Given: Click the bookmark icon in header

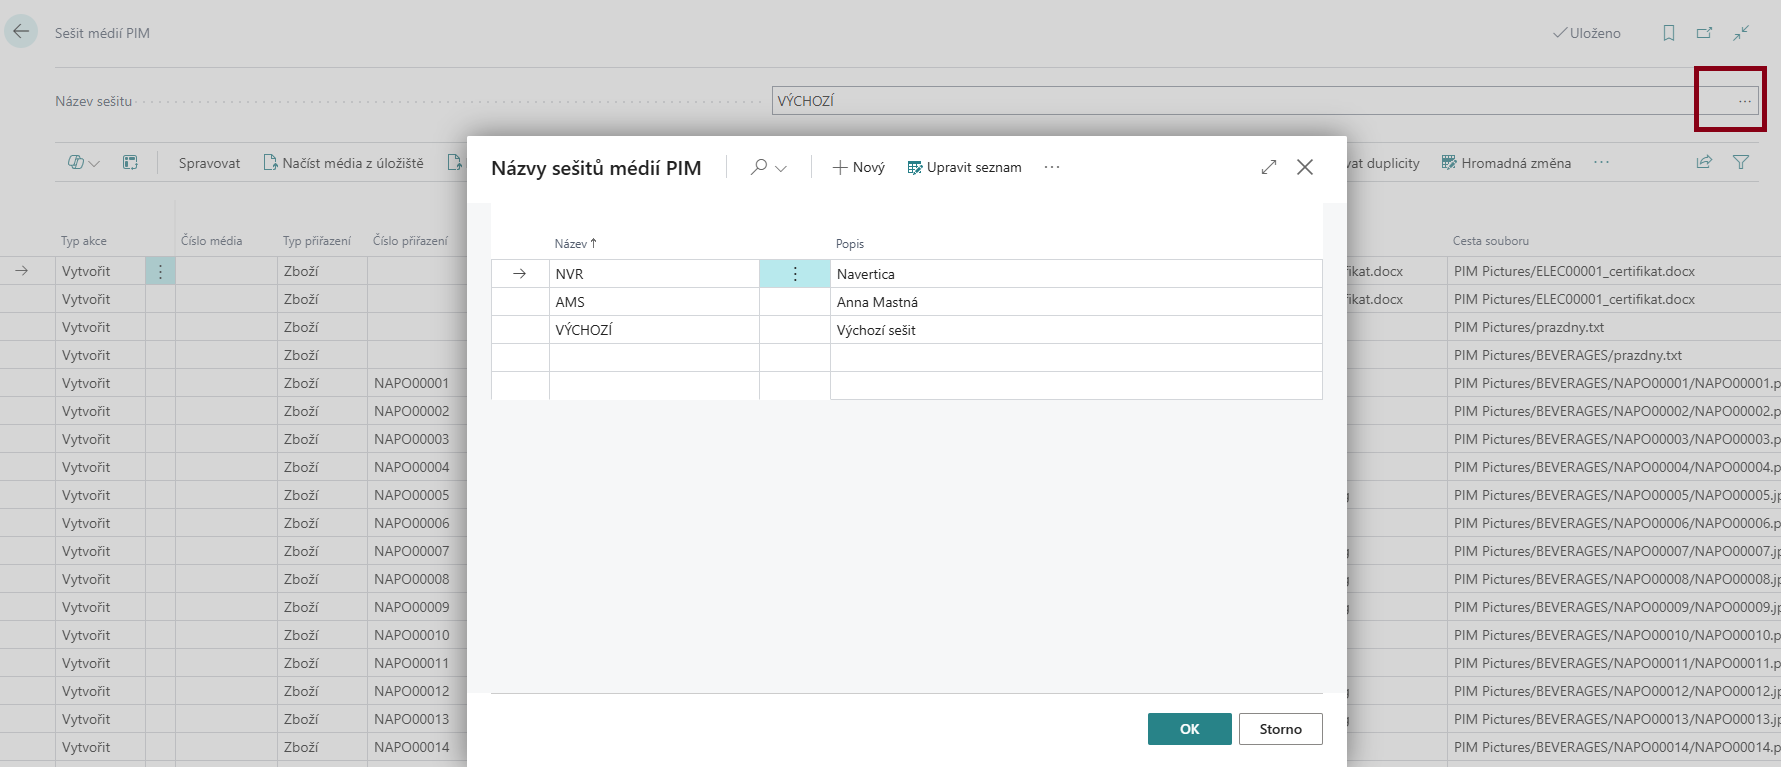Looking at the screenshot, I should [1669, 33].
